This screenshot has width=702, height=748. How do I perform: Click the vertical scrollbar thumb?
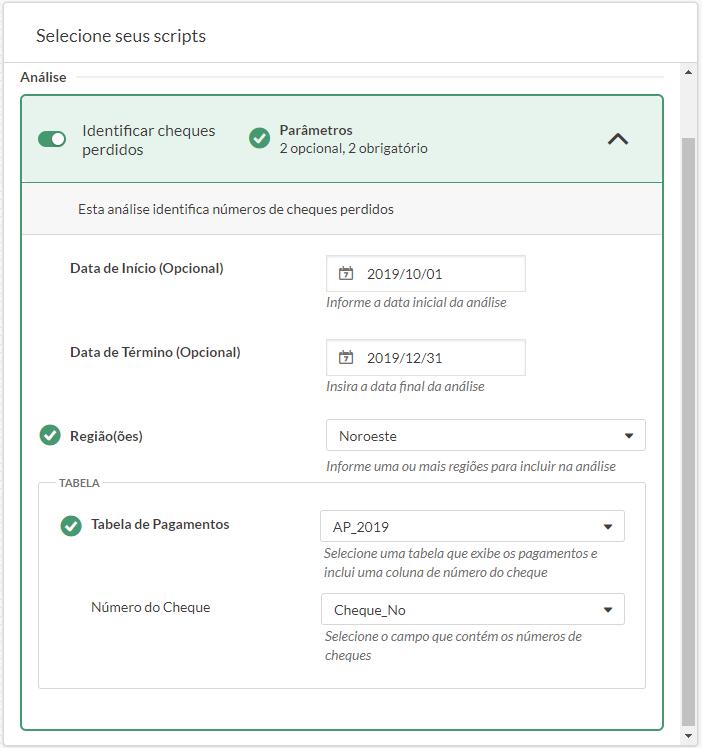(x=688, y=430)
